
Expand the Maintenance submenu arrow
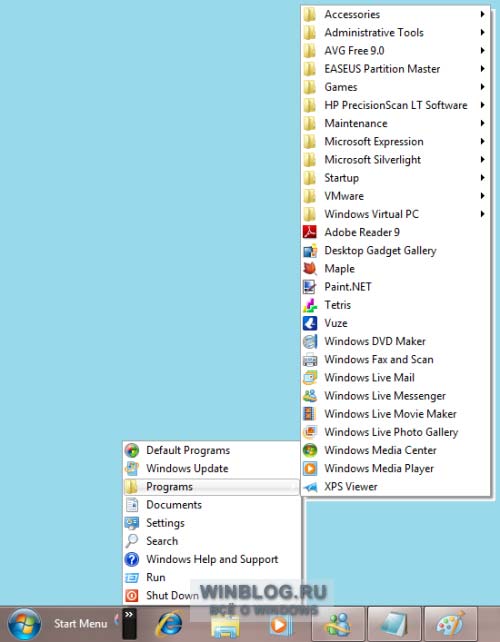tap(482, 123)
